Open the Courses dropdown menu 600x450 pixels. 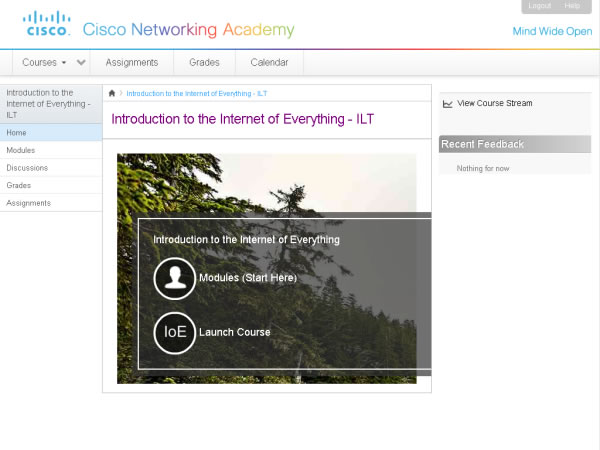45,62
